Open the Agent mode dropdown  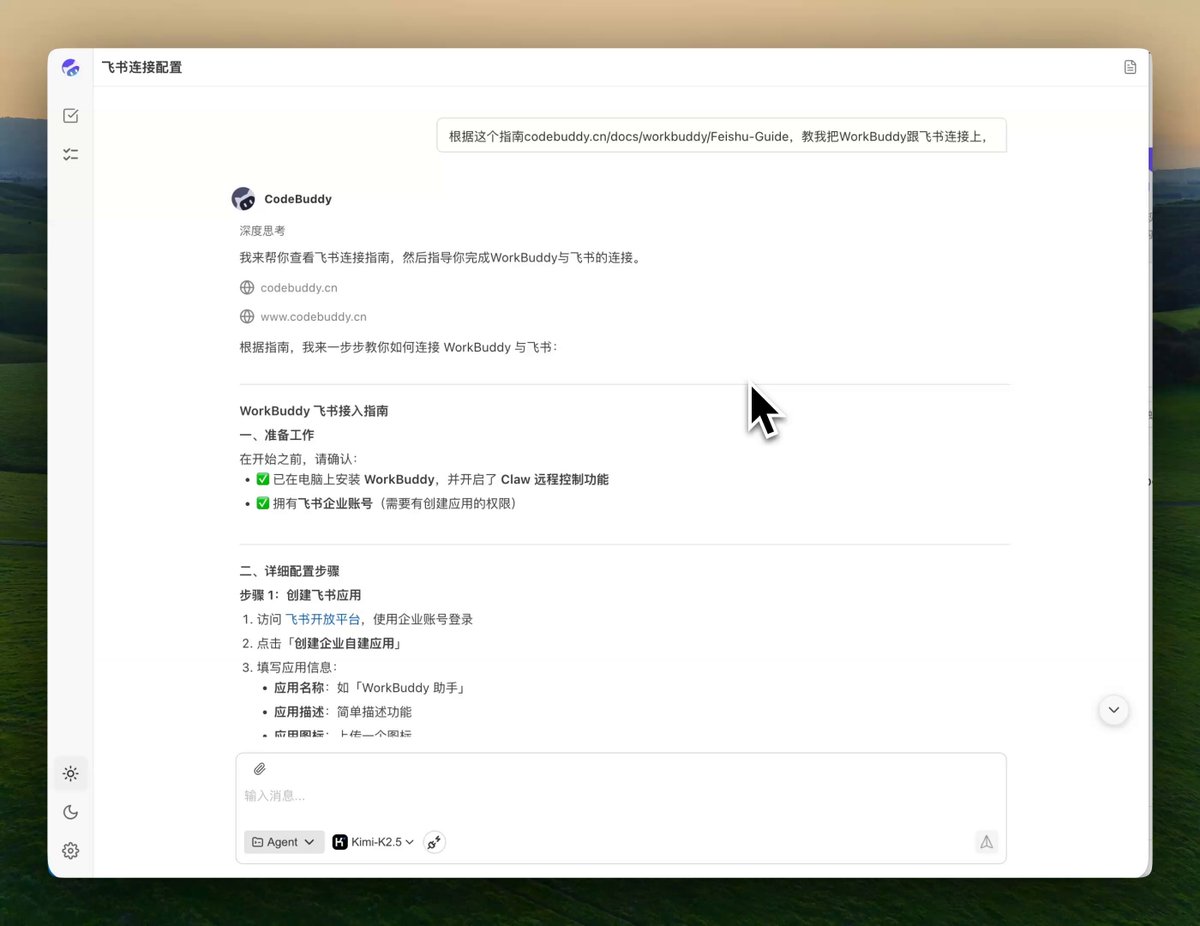(x=284, y=842)
